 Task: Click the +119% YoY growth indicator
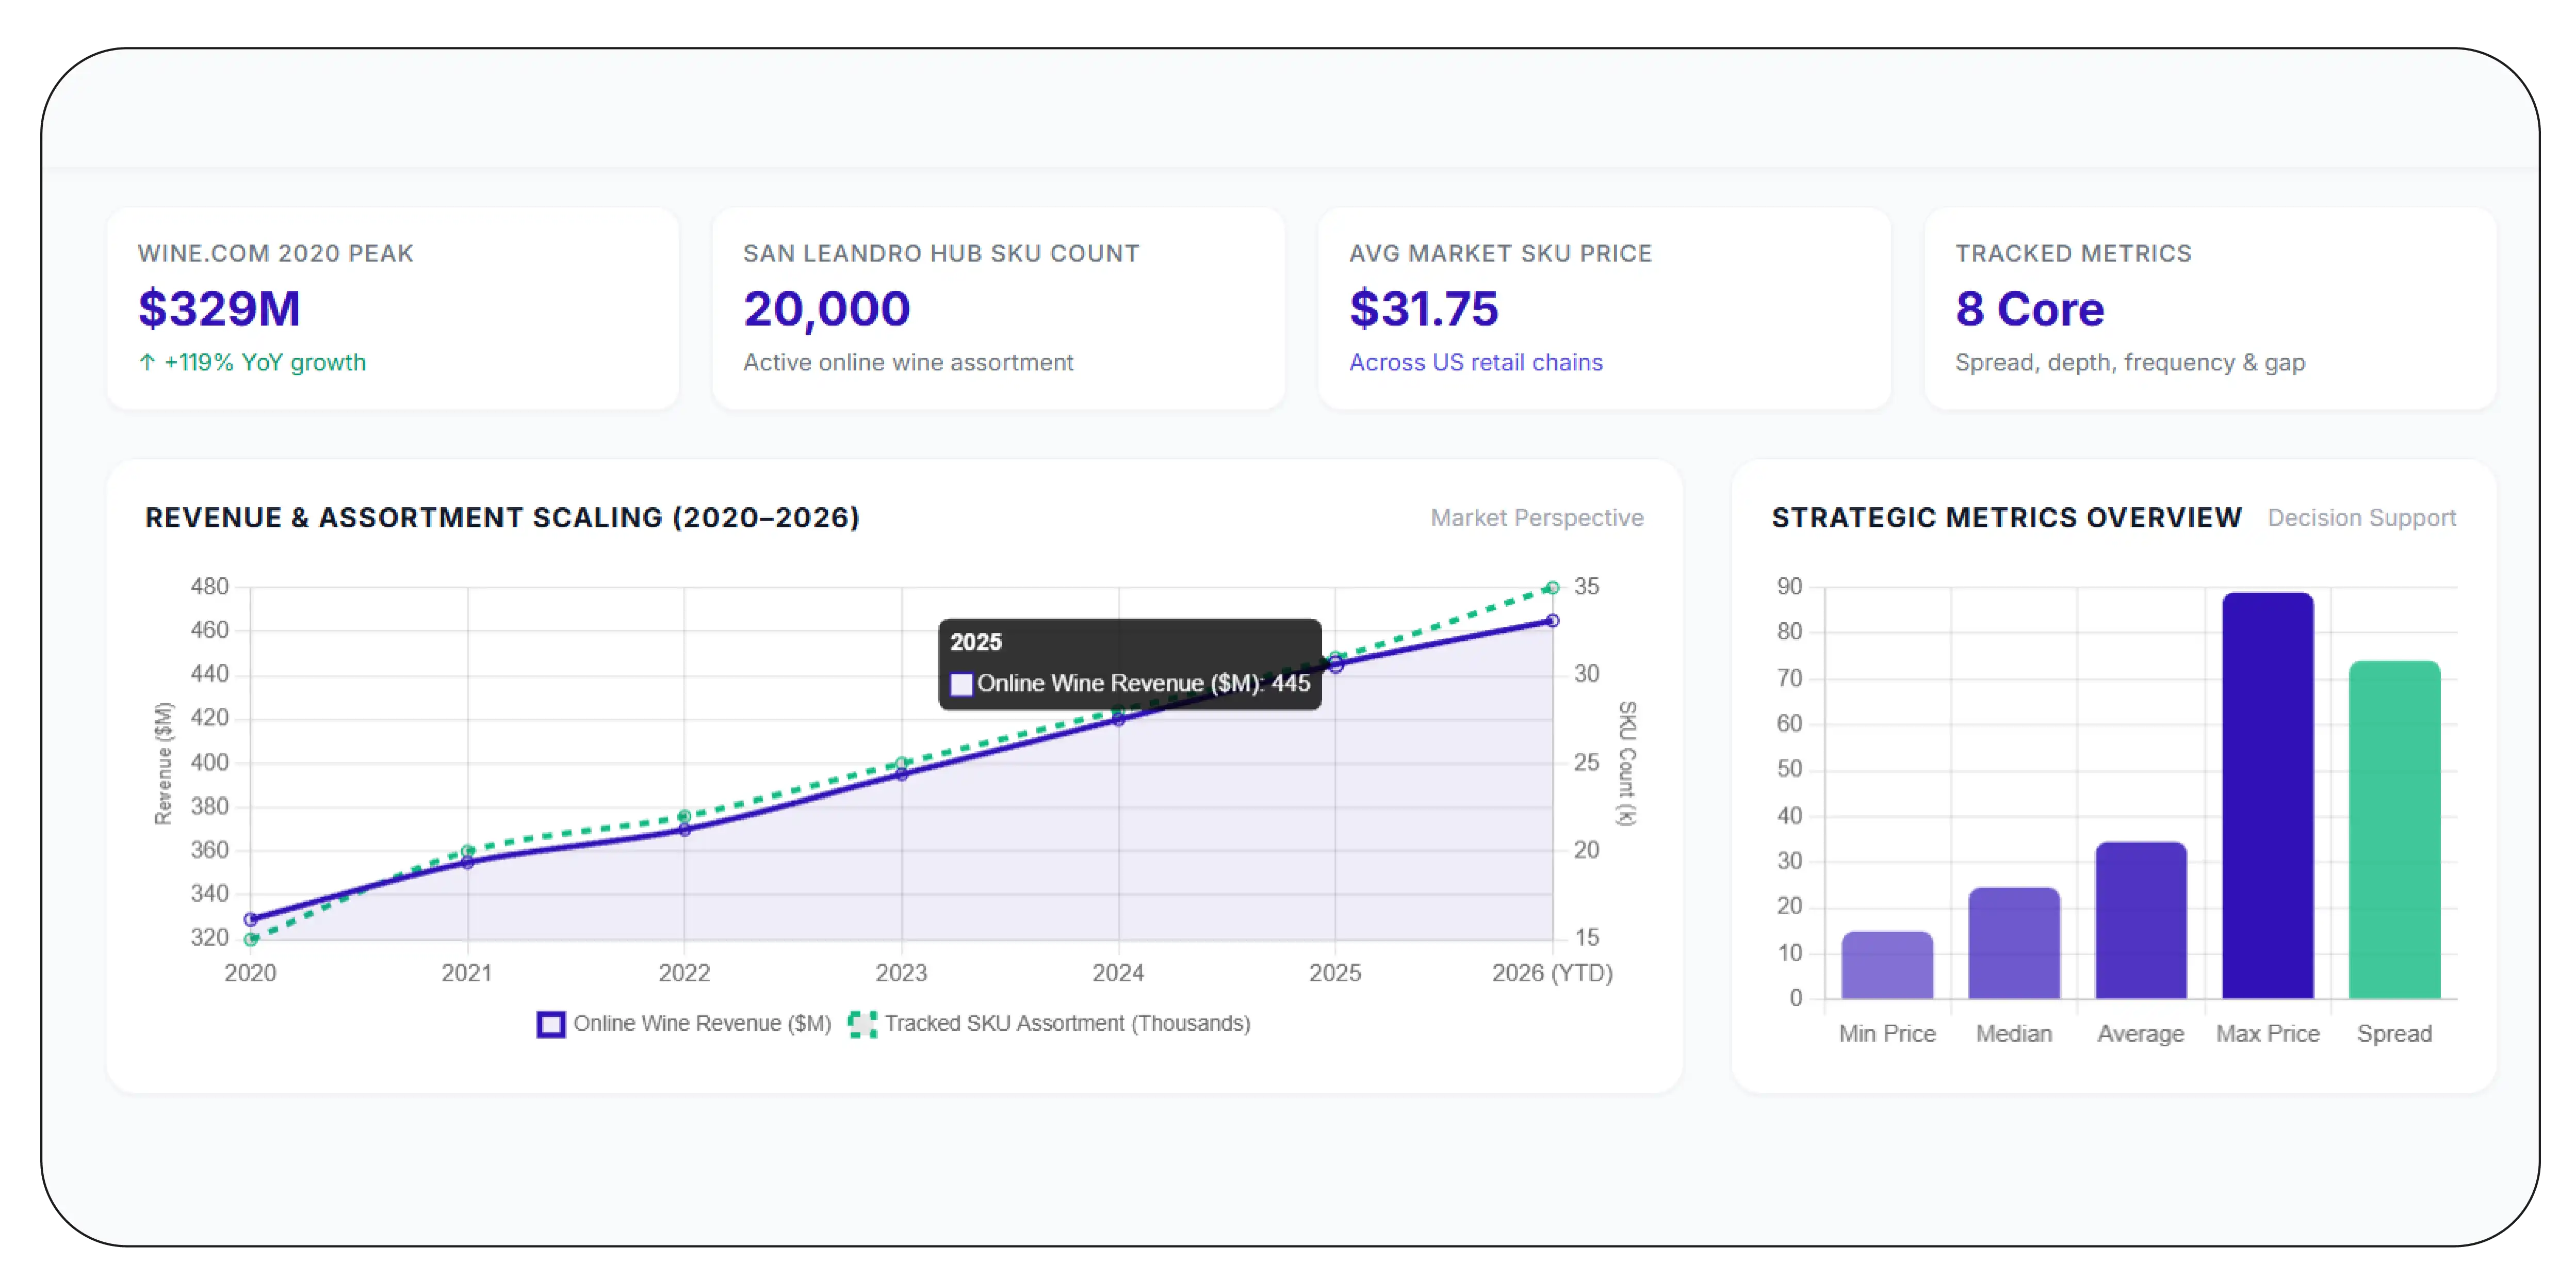click(252, 362)
